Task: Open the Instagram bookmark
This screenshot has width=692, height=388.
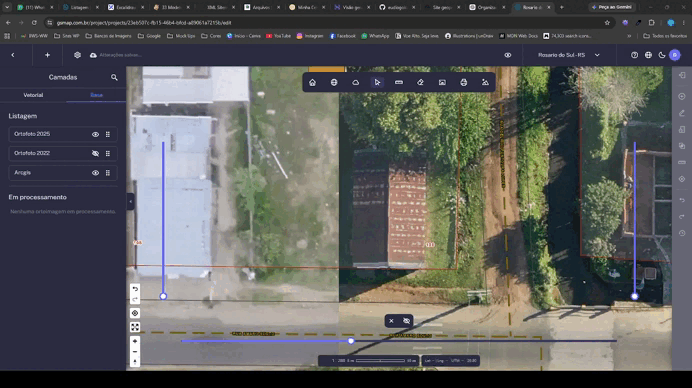Action: click(310, 36)
